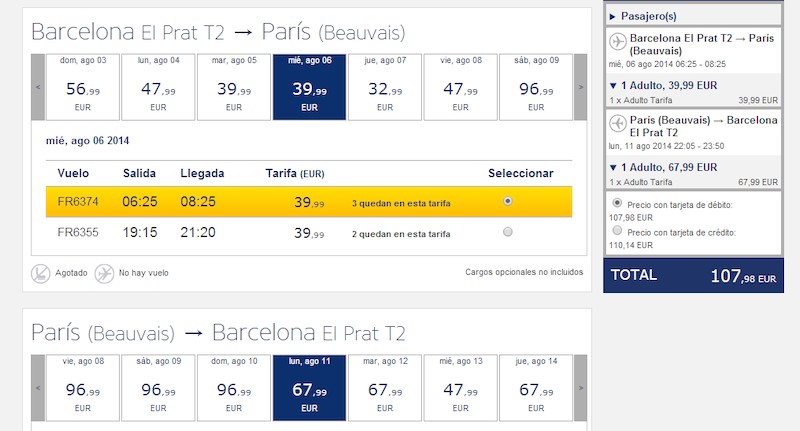This screenshot has height=431, width=800.
Task: Select flight FR6355 radio button
Action: (x=508, y=232)
